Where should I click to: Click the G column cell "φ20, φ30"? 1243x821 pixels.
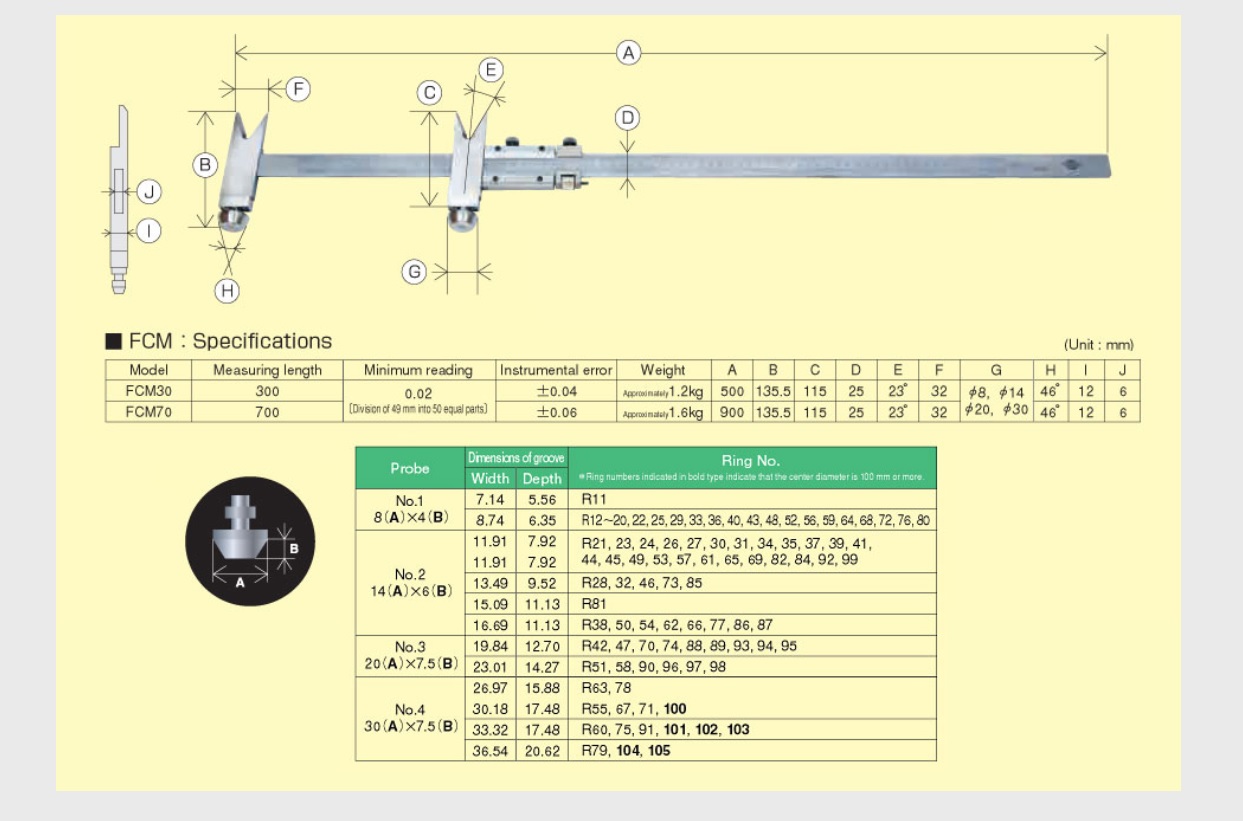click(x=996, y=409)
